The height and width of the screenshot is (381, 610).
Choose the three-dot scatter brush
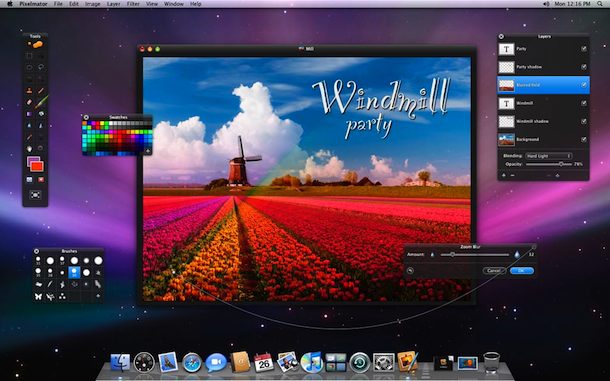(62, 296)
